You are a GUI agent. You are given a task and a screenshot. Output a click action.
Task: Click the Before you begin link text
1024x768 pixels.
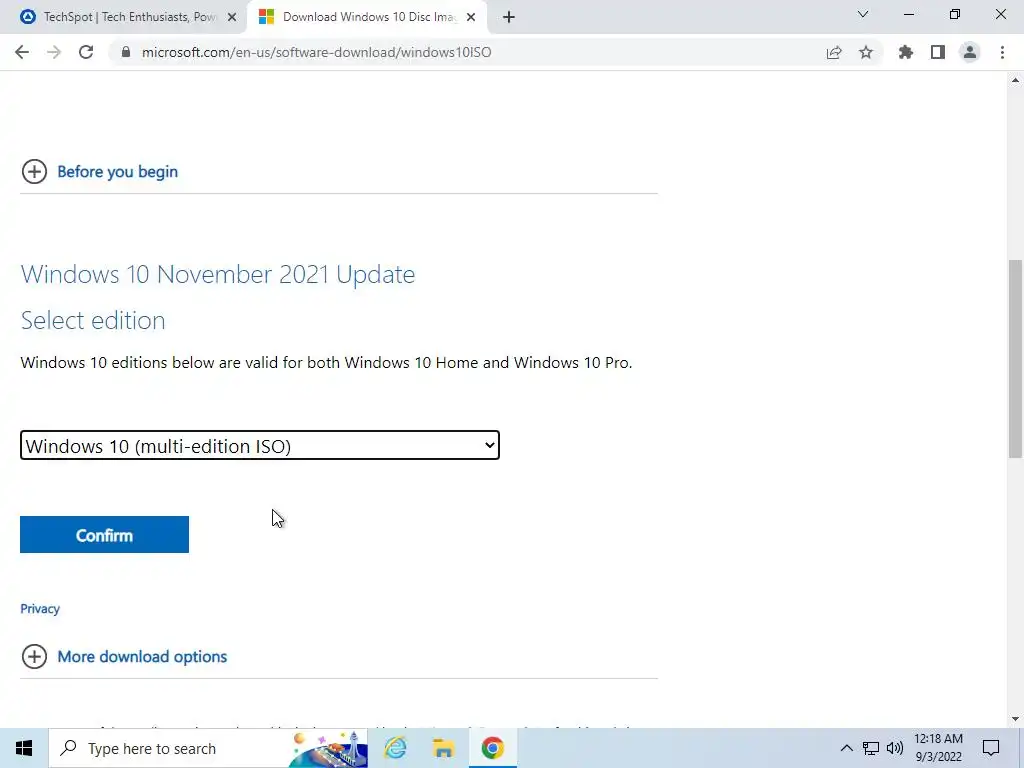tap(118, 172)
